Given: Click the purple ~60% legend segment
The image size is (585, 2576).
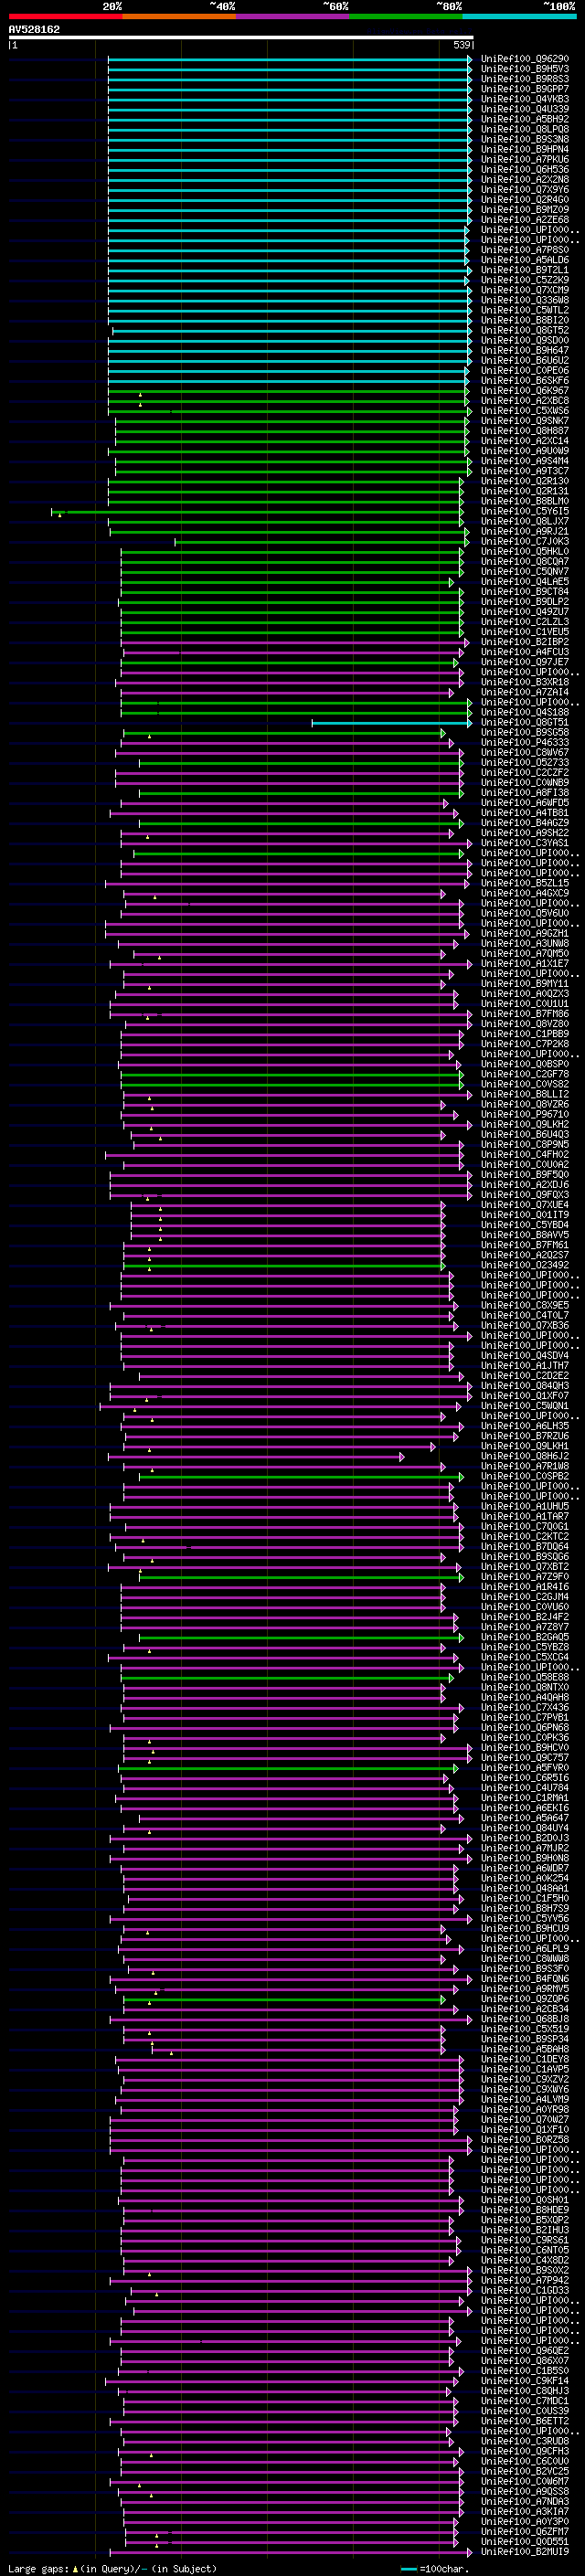Looking at the screenshot, I should point(292,17).
